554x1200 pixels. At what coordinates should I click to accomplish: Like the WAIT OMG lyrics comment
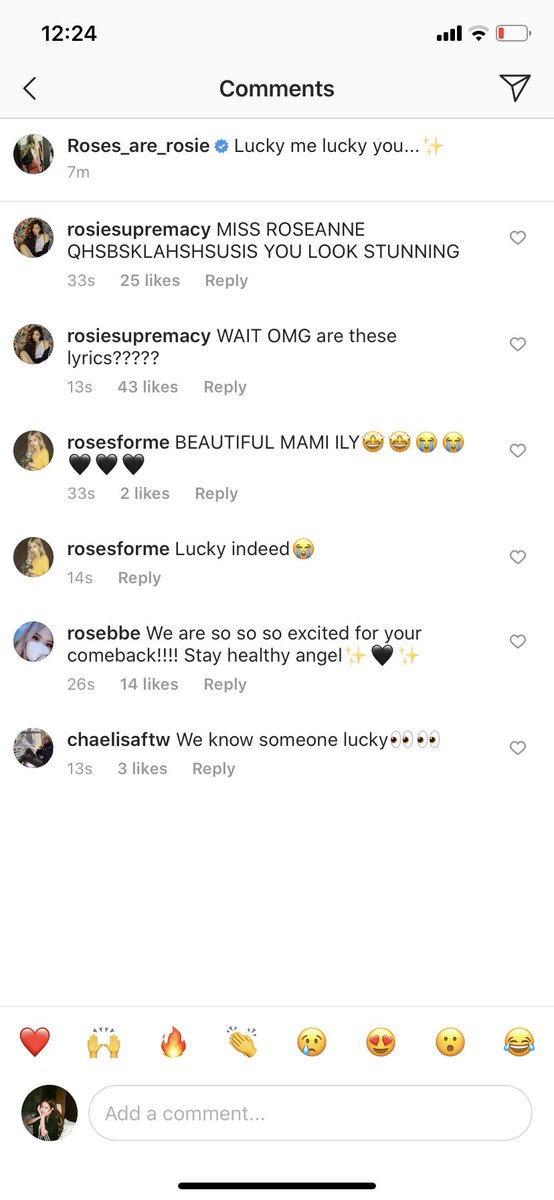tap(518, 344)
